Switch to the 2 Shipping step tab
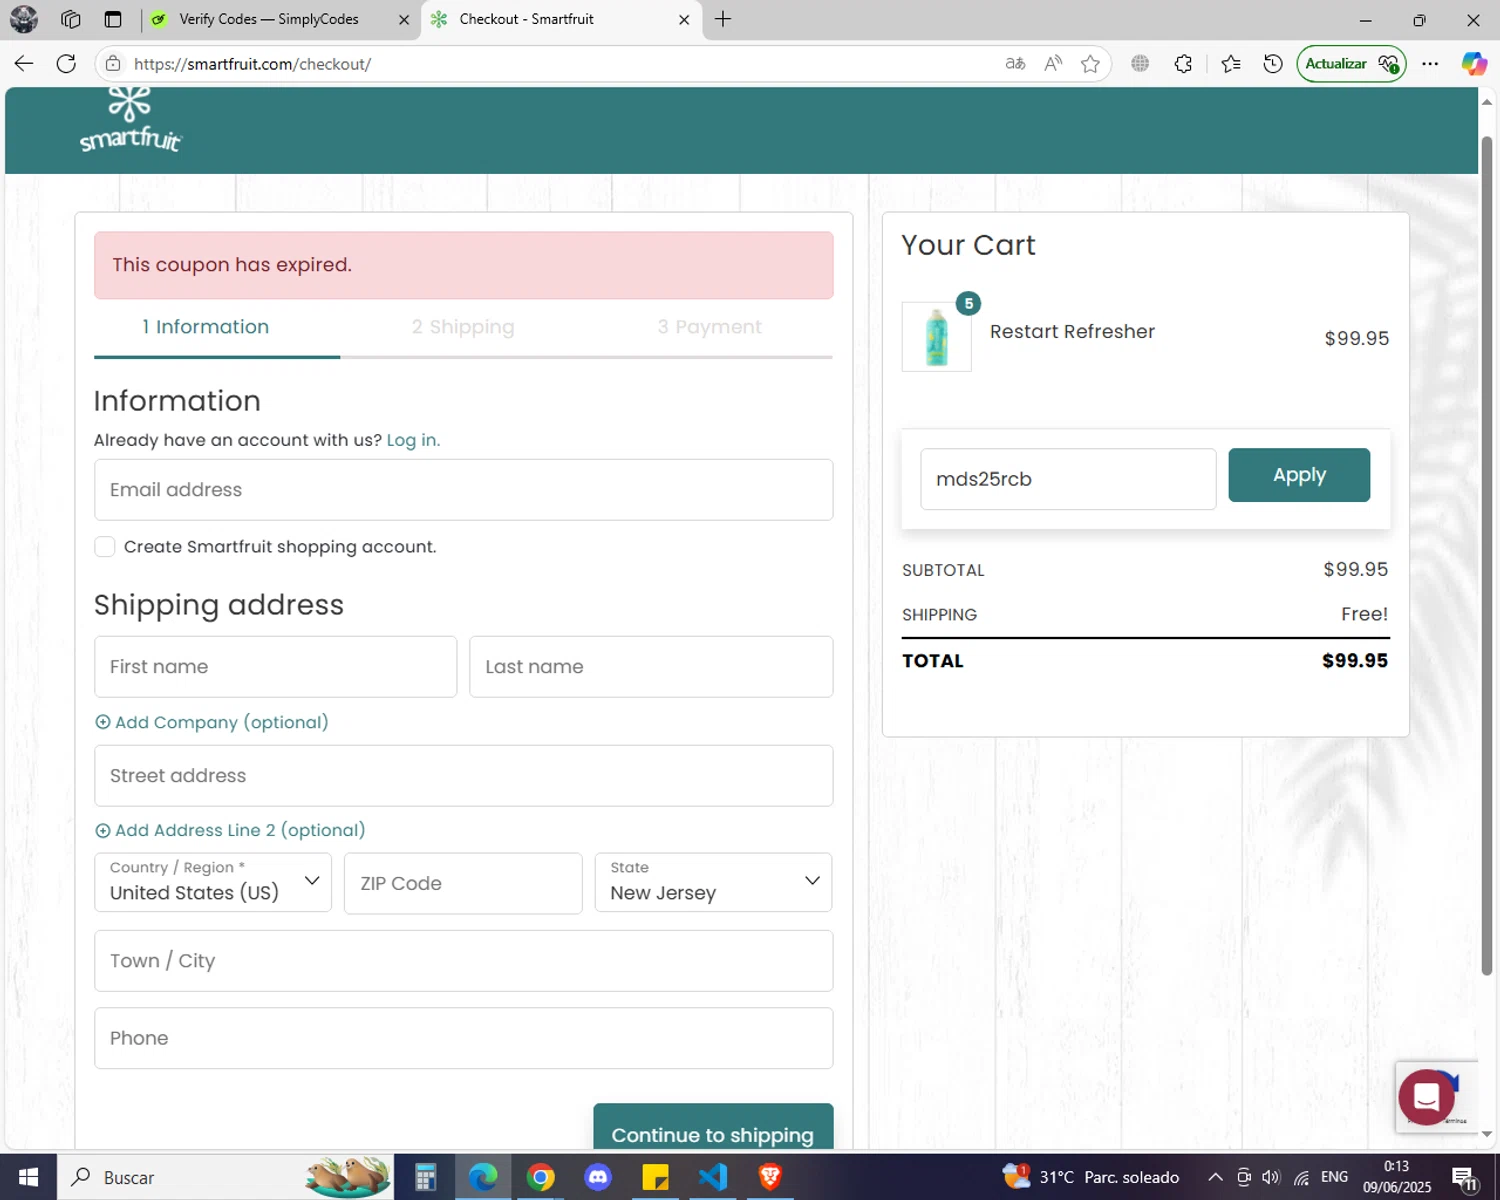The image size is (1500, 1200). tap(463, 327)
